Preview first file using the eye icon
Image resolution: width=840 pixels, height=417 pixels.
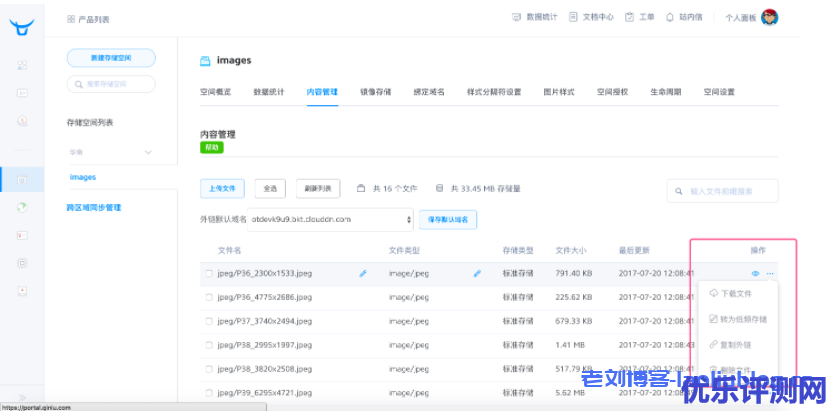(755, 273)
